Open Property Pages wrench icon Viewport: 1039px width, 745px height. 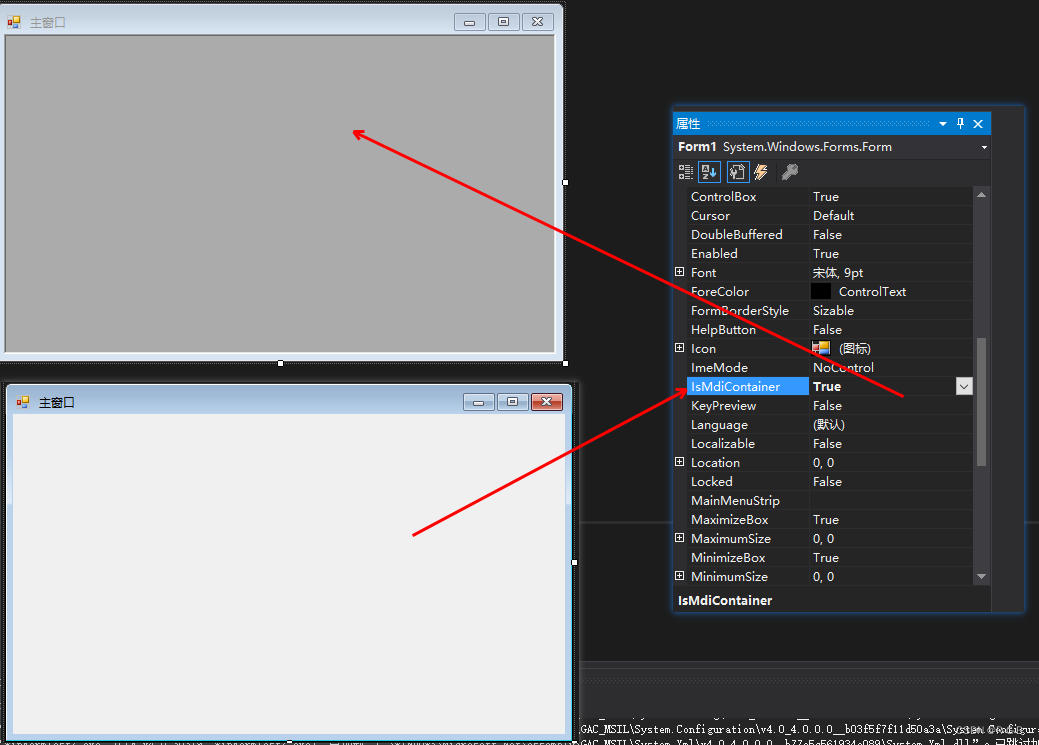(x=789, y=172)
